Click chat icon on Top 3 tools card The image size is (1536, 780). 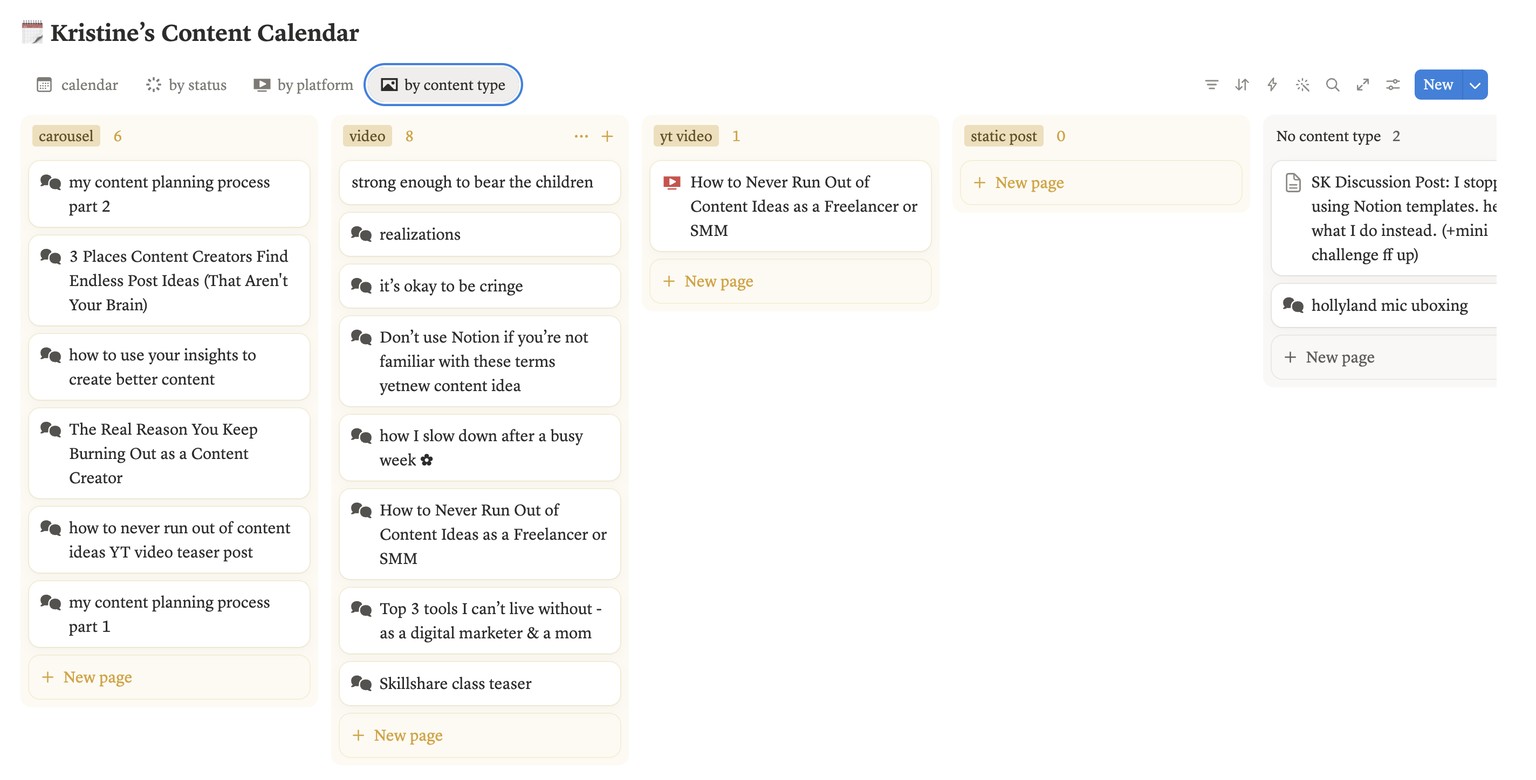tap(361, 609)
